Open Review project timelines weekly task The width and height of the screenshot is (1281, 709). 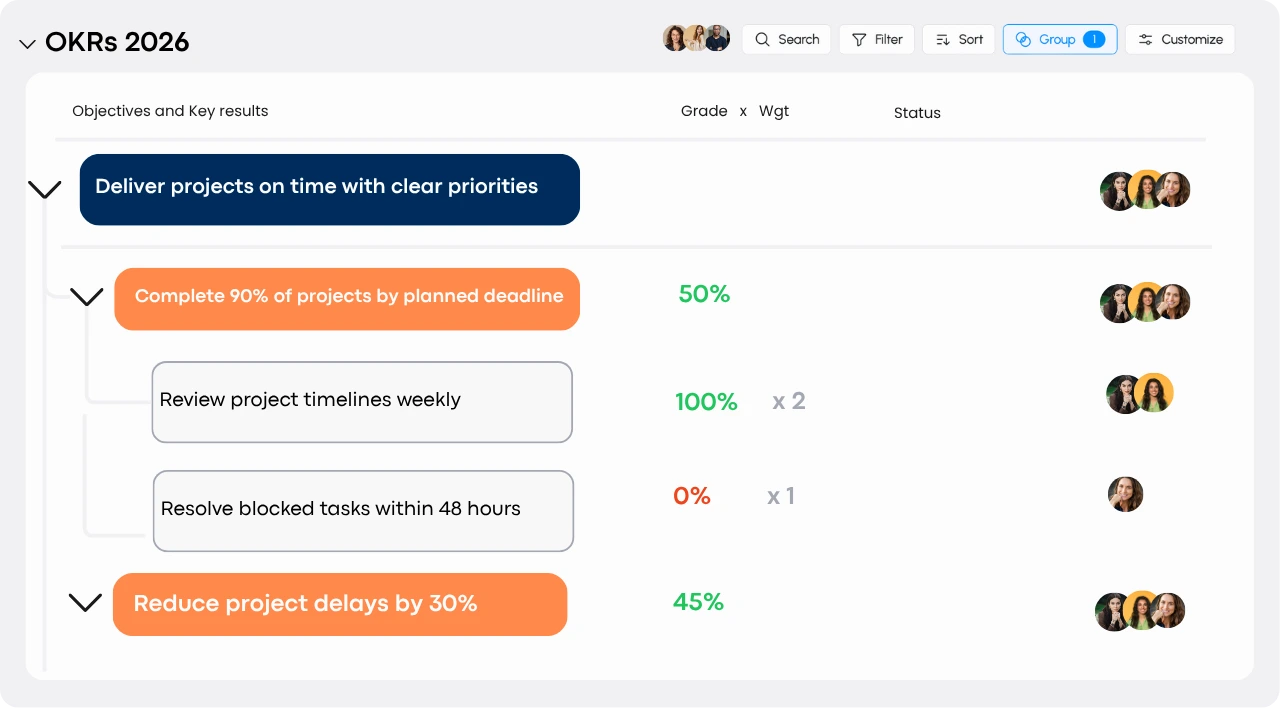click(361, 401)
